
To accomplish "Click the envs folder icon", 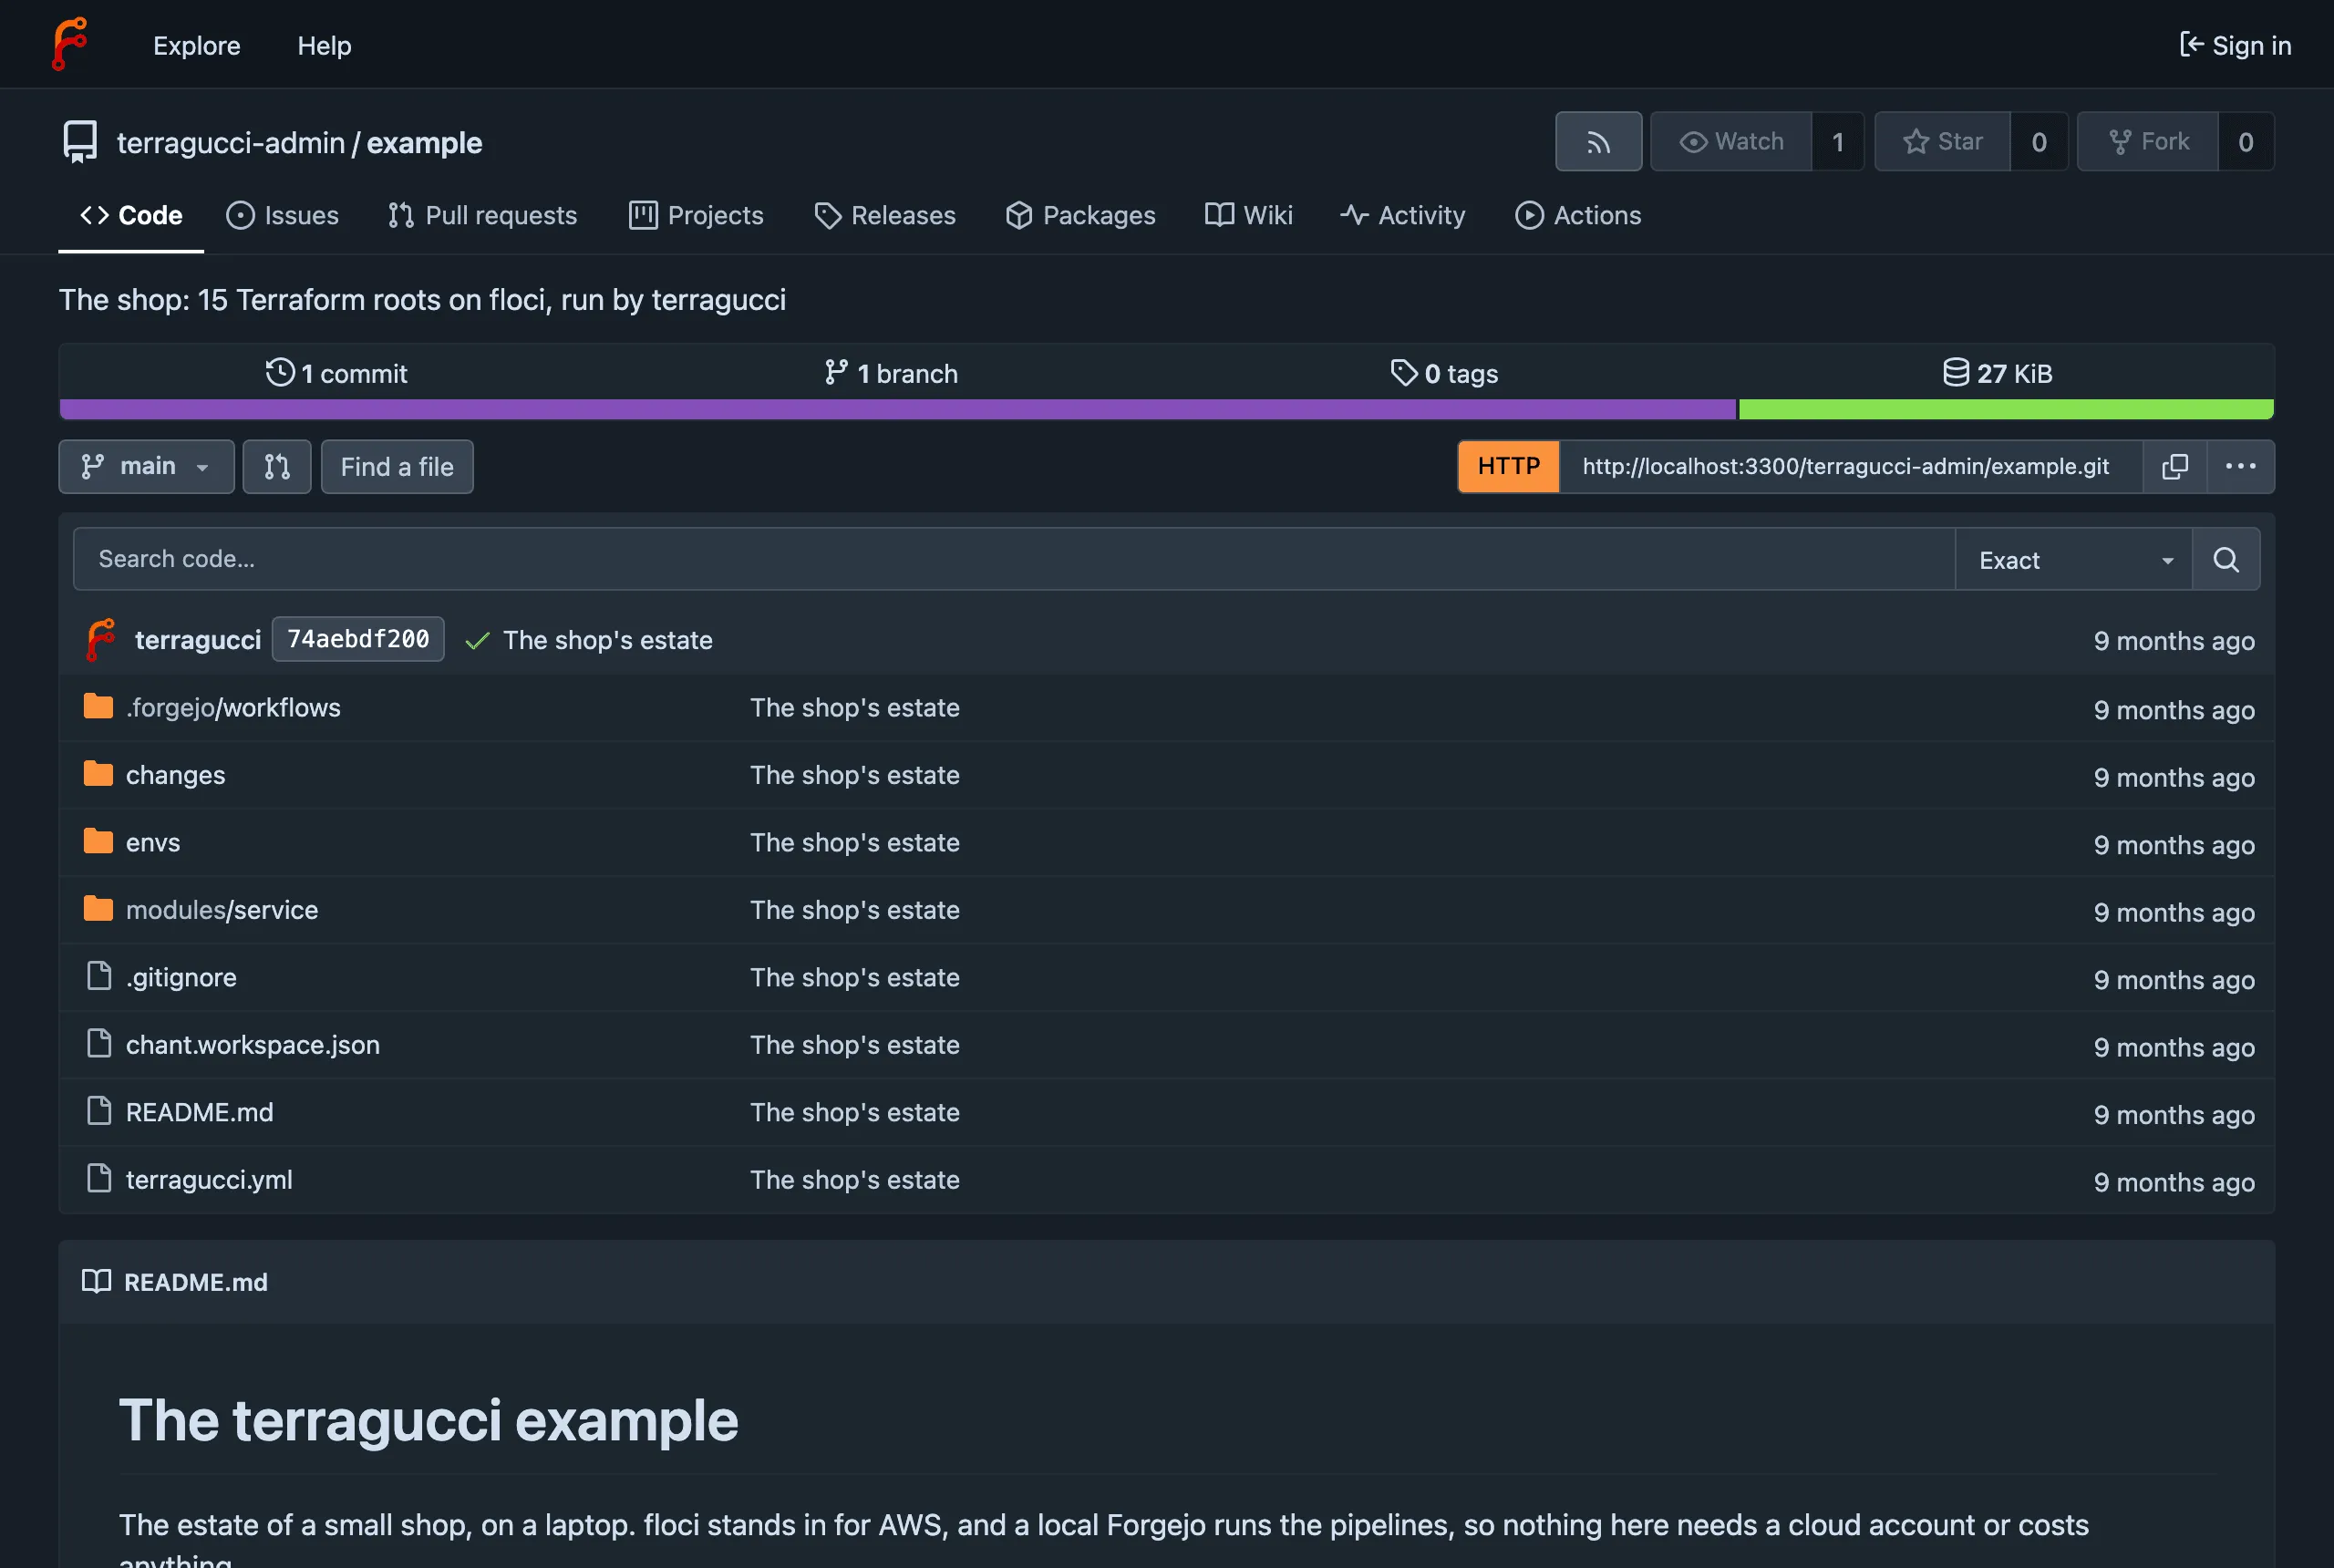I will point(98,841).
